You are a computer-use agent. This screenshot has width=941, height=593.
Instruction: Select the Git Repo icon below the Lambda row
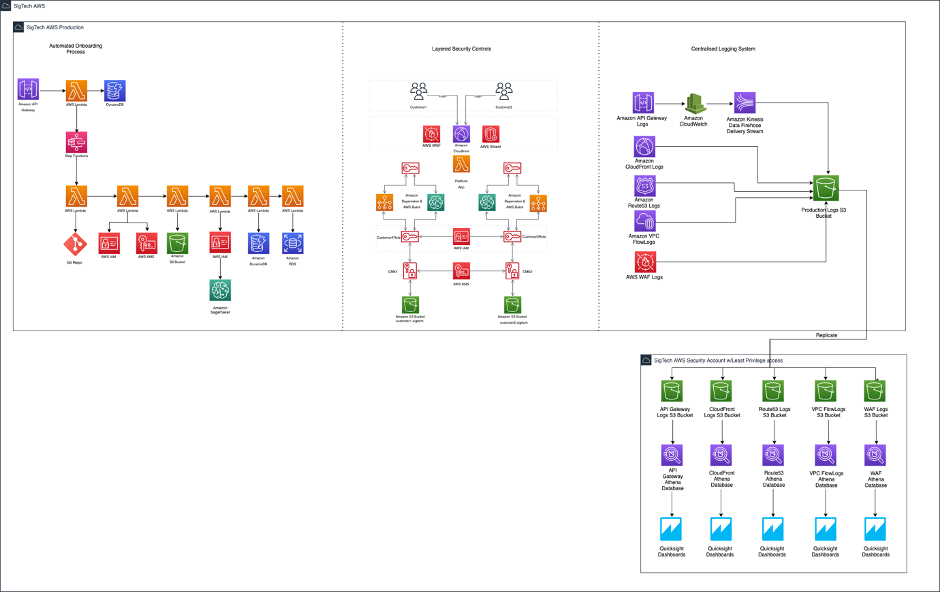pyautogui.click(x=76, y=245)
